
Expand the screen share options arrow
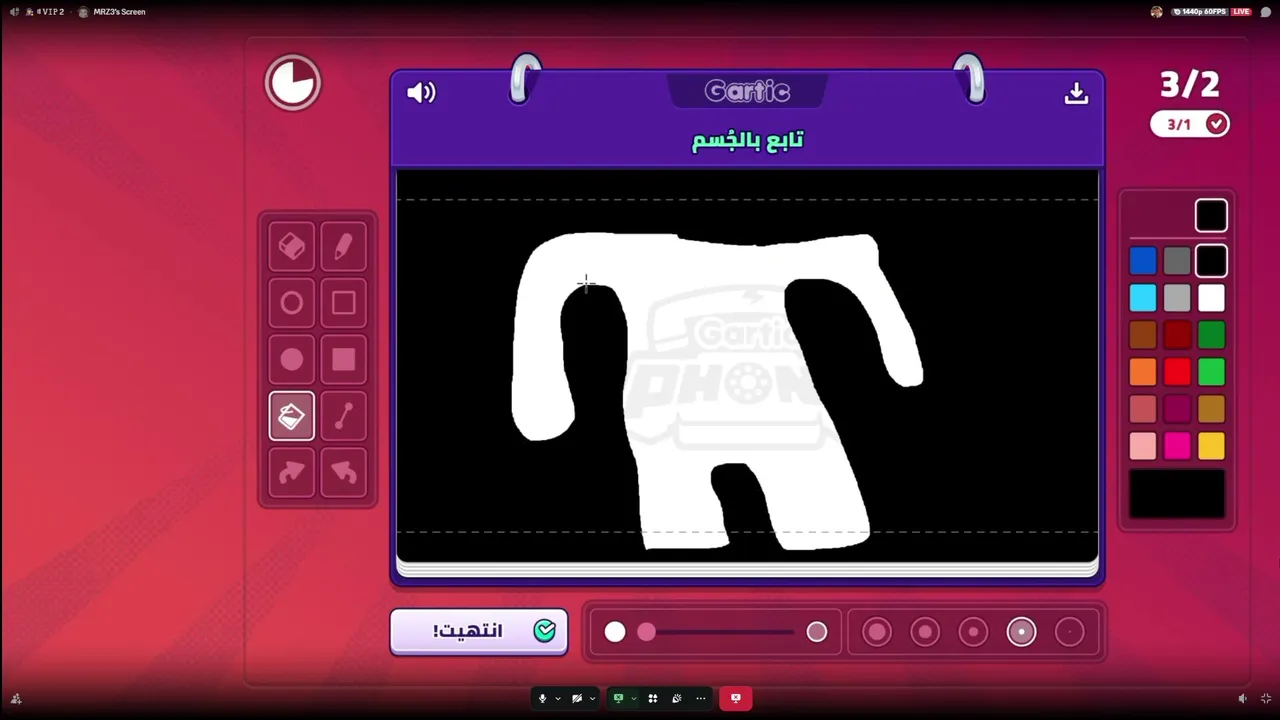(633, 698)
